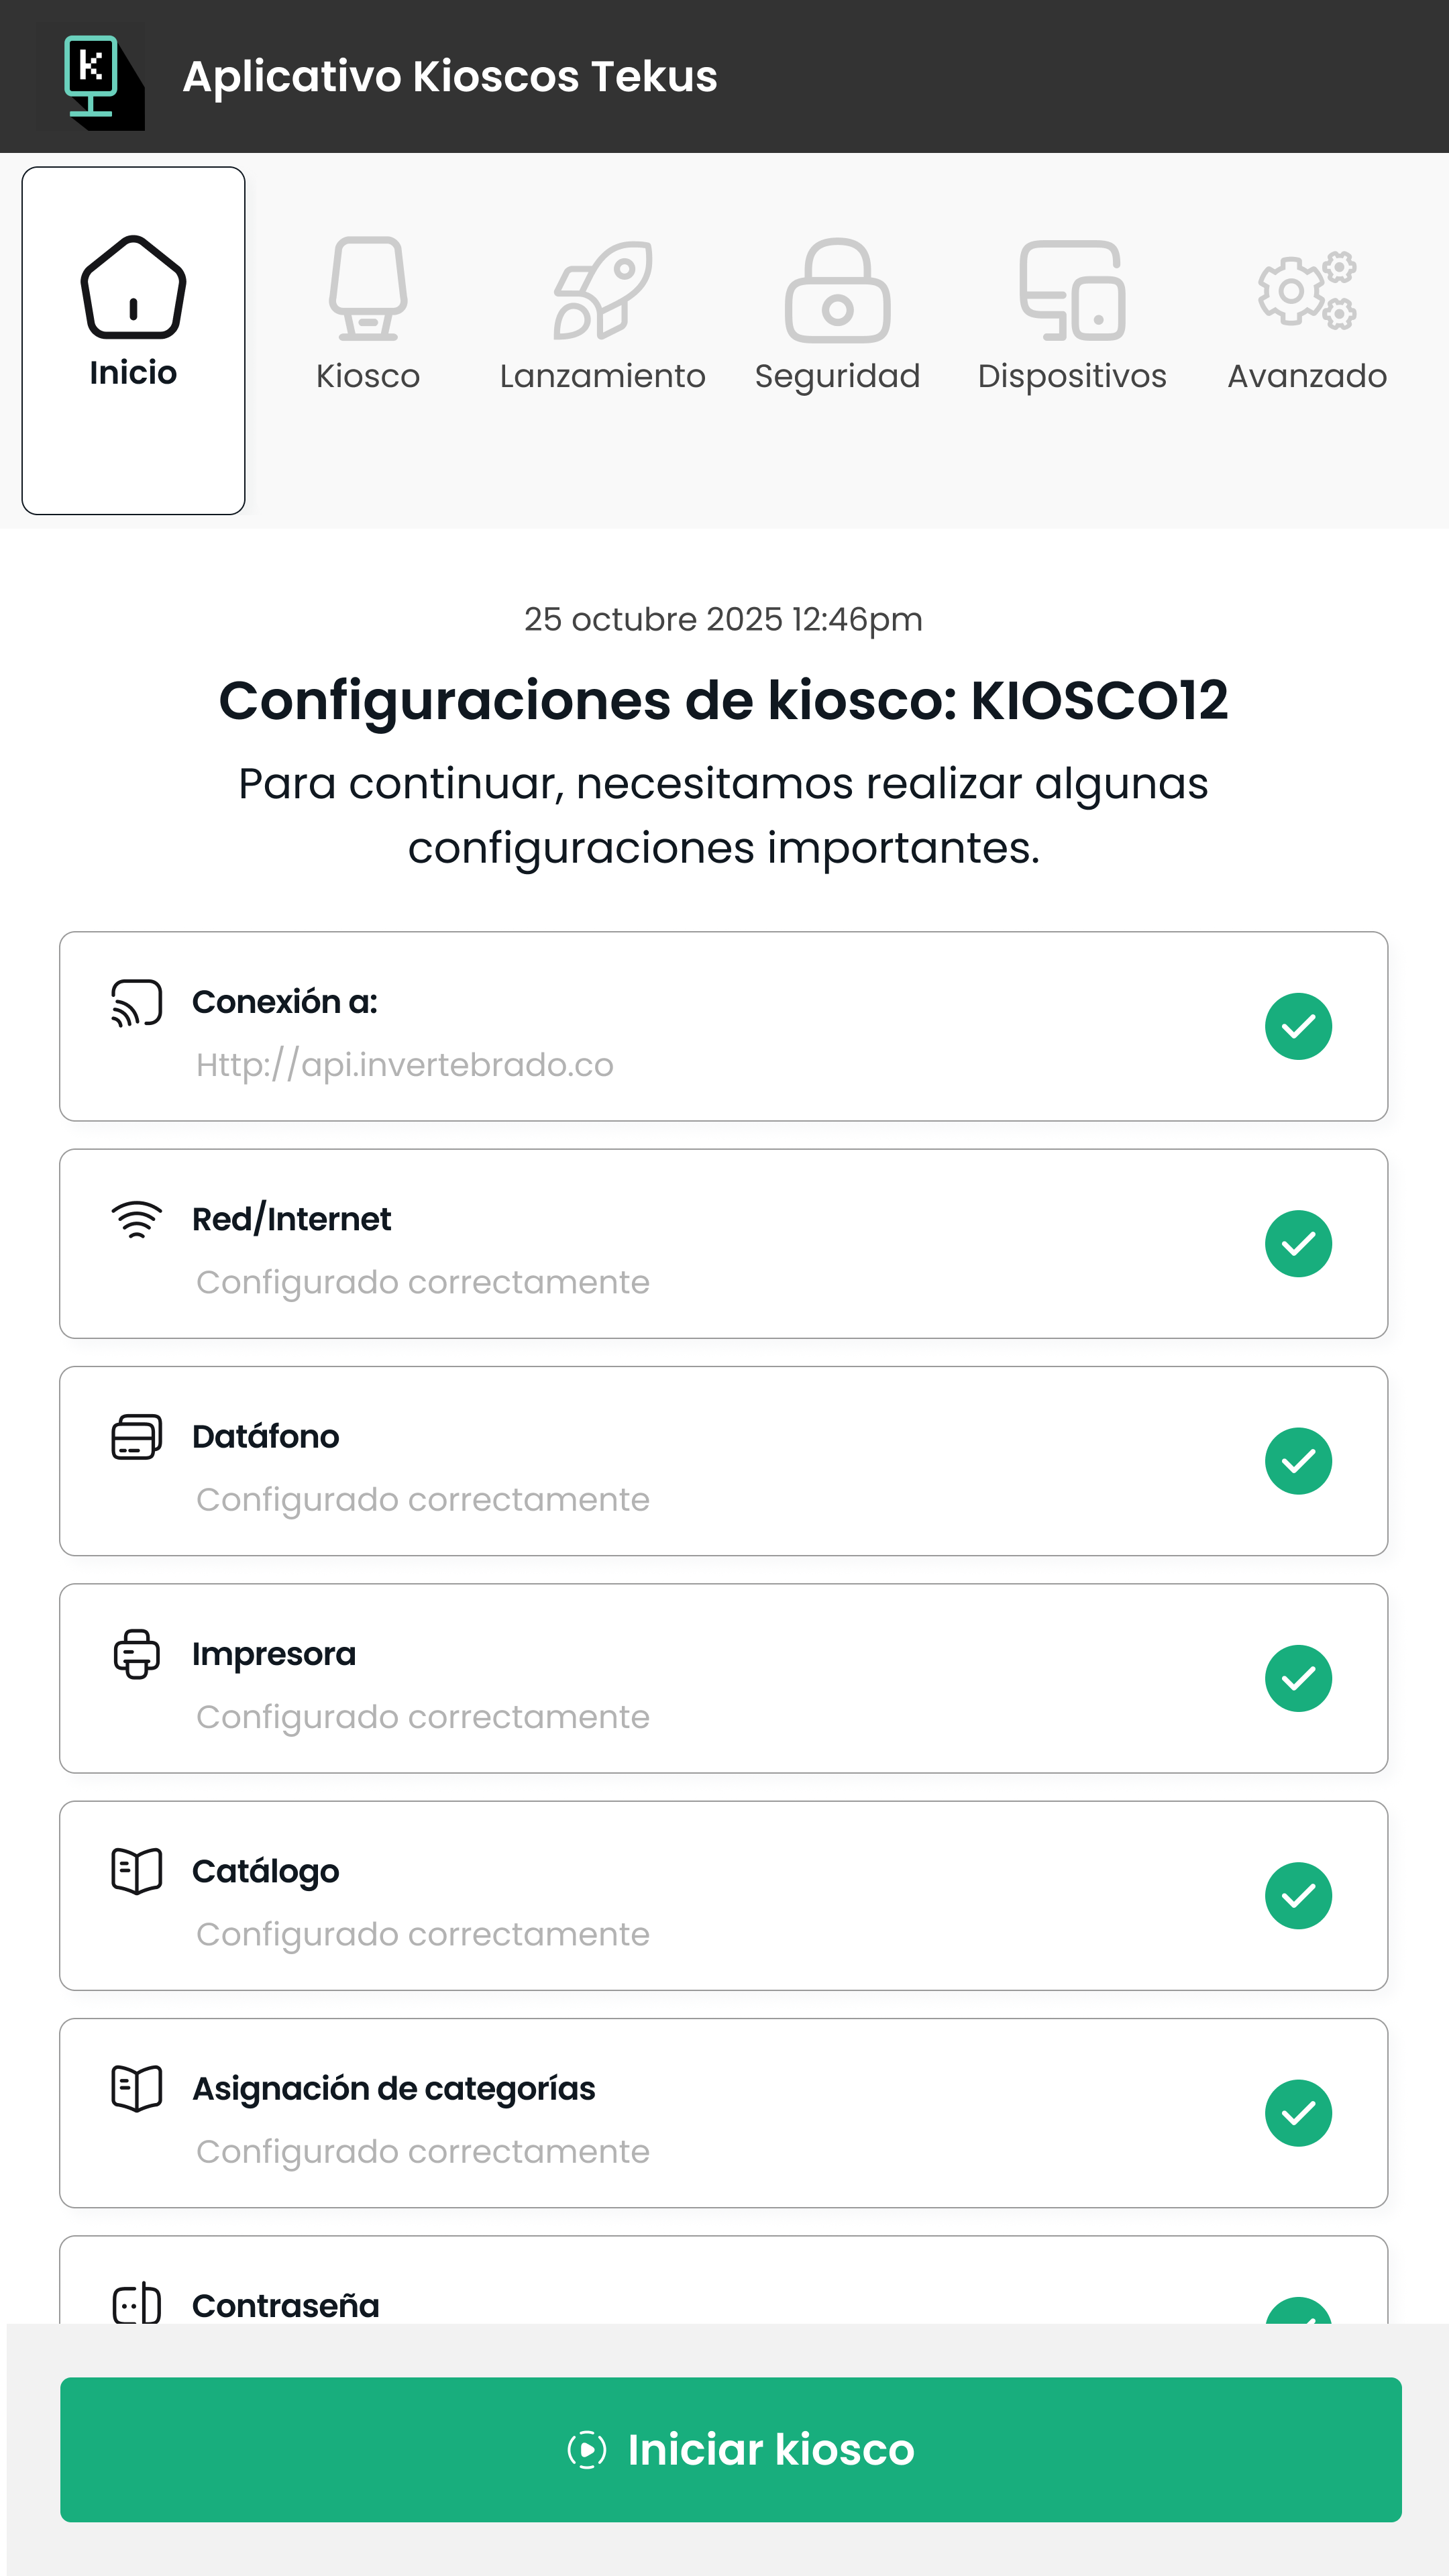1449x2576 pixels.
Task: Open Avanzado gear settings
Action: point(1307,315)
